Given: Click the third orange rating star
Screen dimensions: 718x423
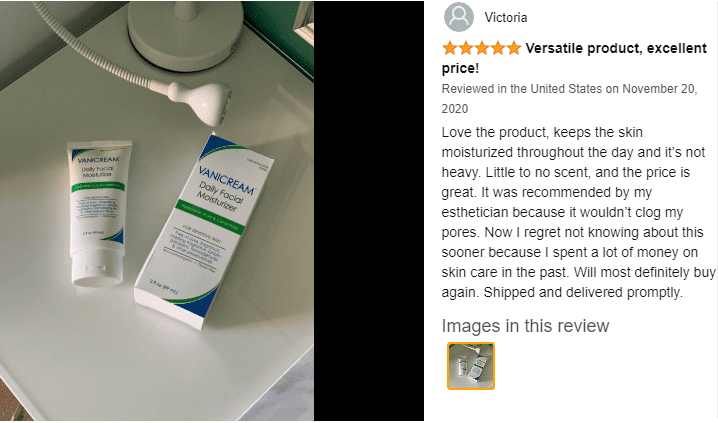Looking at the screenshot, I should tap(482, 48).
